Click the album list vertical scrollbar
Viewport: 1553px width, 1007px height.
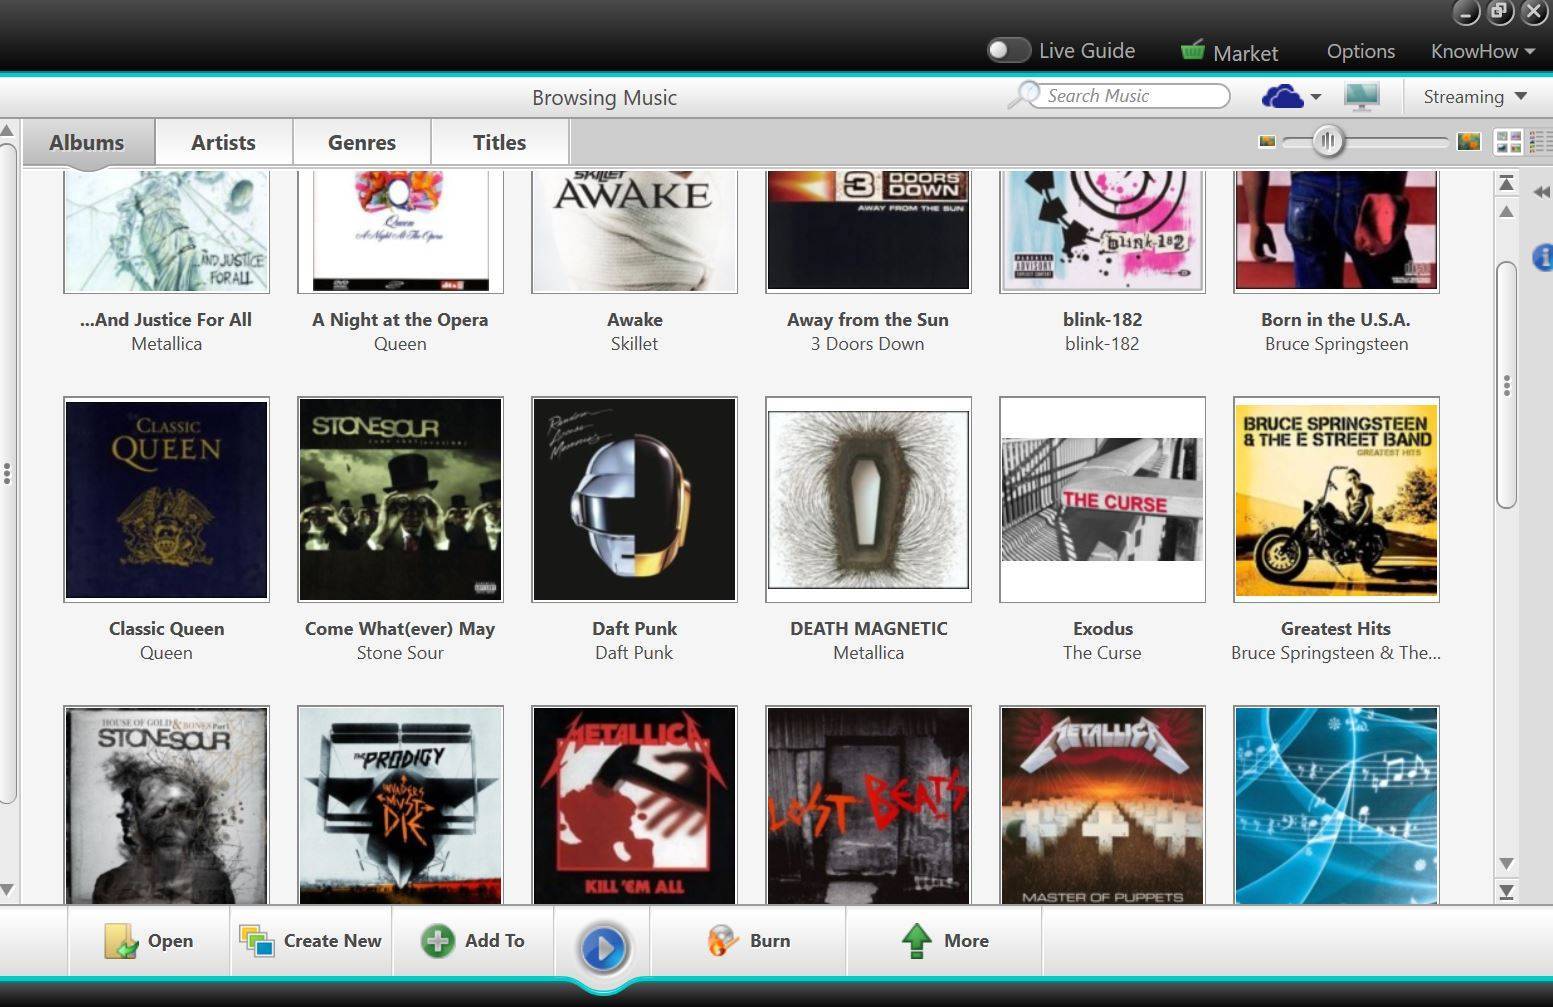(1506, 385)
